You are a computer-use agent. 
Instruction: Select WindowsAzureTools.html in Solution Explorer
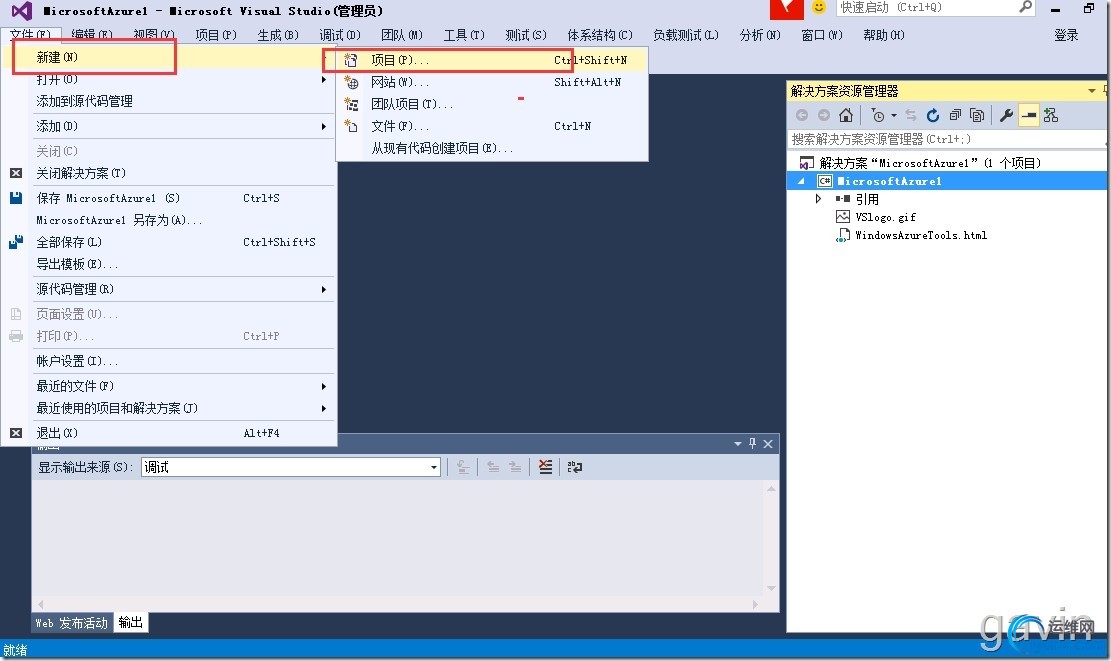920,235
